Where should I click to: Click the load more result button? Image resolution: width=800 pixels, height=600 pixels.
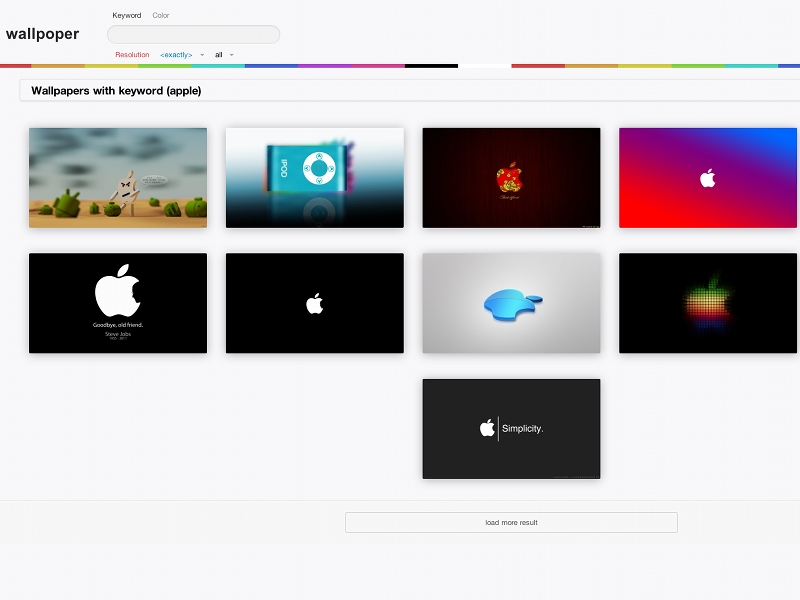511,522
